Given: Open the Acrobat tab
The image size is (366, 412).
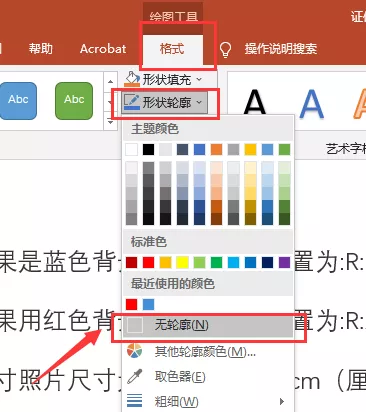Looking at the screenshot, I should pyautogui.click(x=103, y=49).
